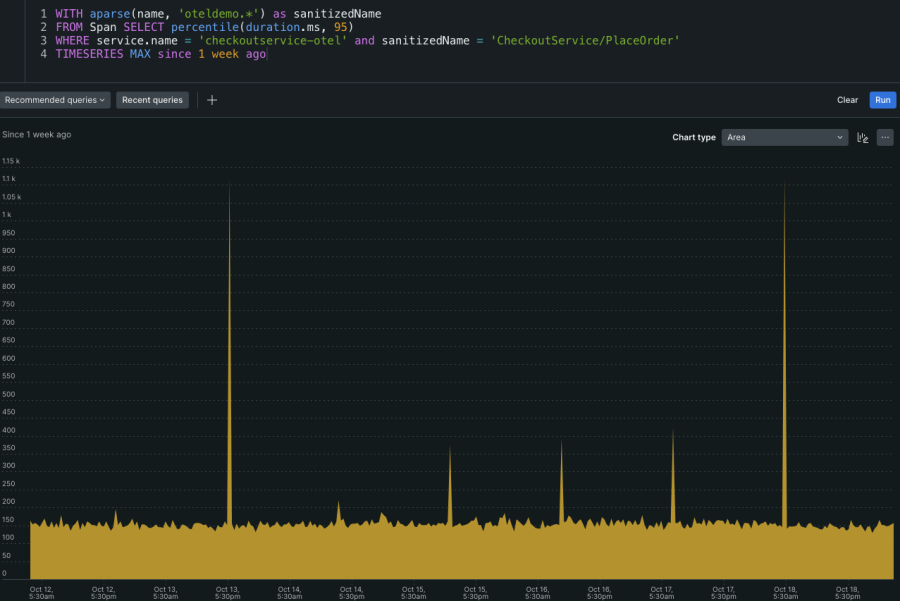Open the Chart type Area dropdown

[784, 138]
